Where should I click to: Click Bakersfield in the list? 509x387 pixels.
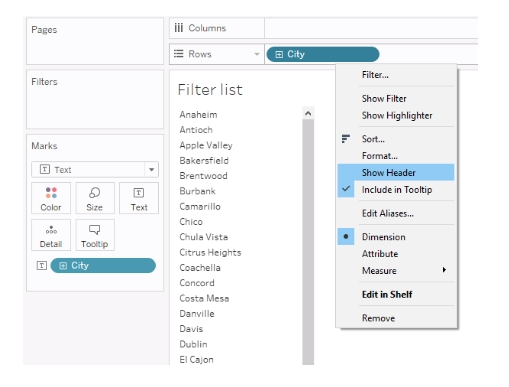click(x=204, y=161)
